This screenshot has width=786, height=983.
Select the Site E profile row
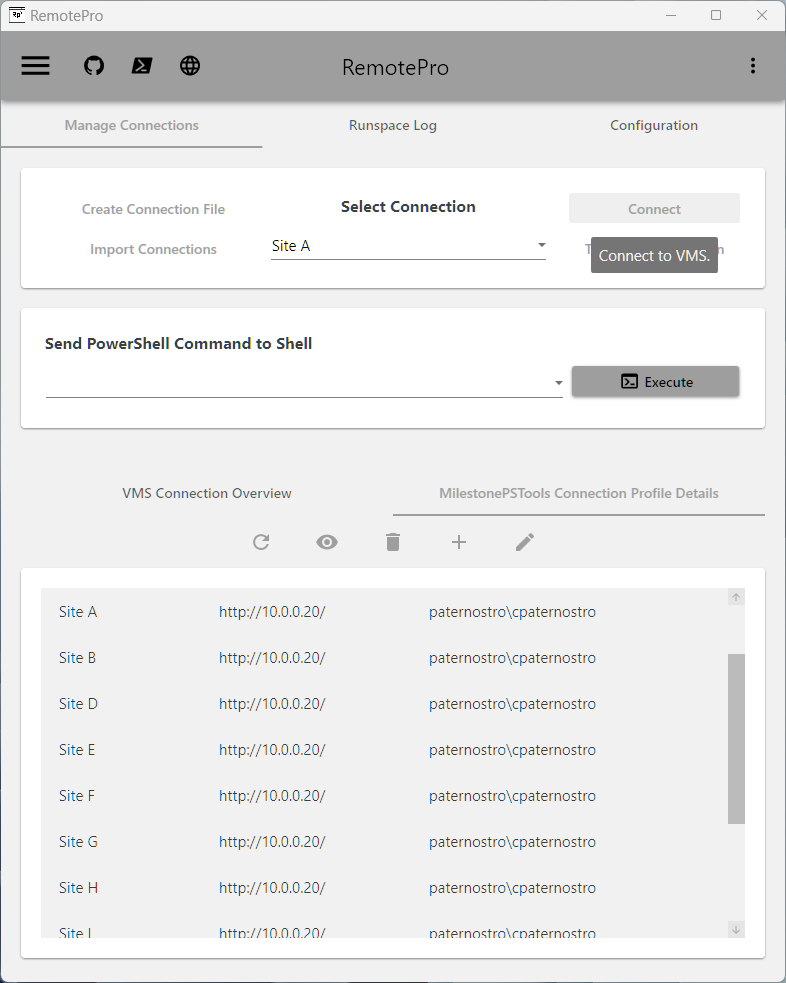pos(384,750)
